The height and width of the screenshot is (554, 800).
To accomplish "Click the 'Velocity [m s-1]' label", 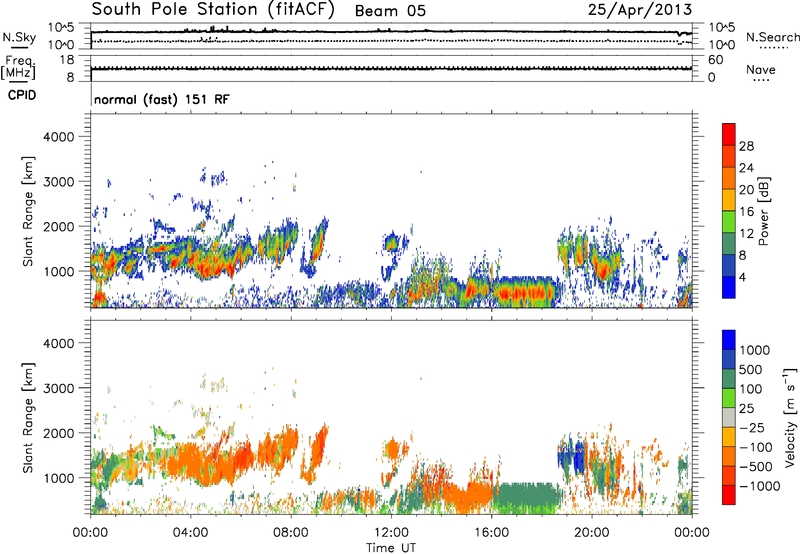I will [790, 417].
